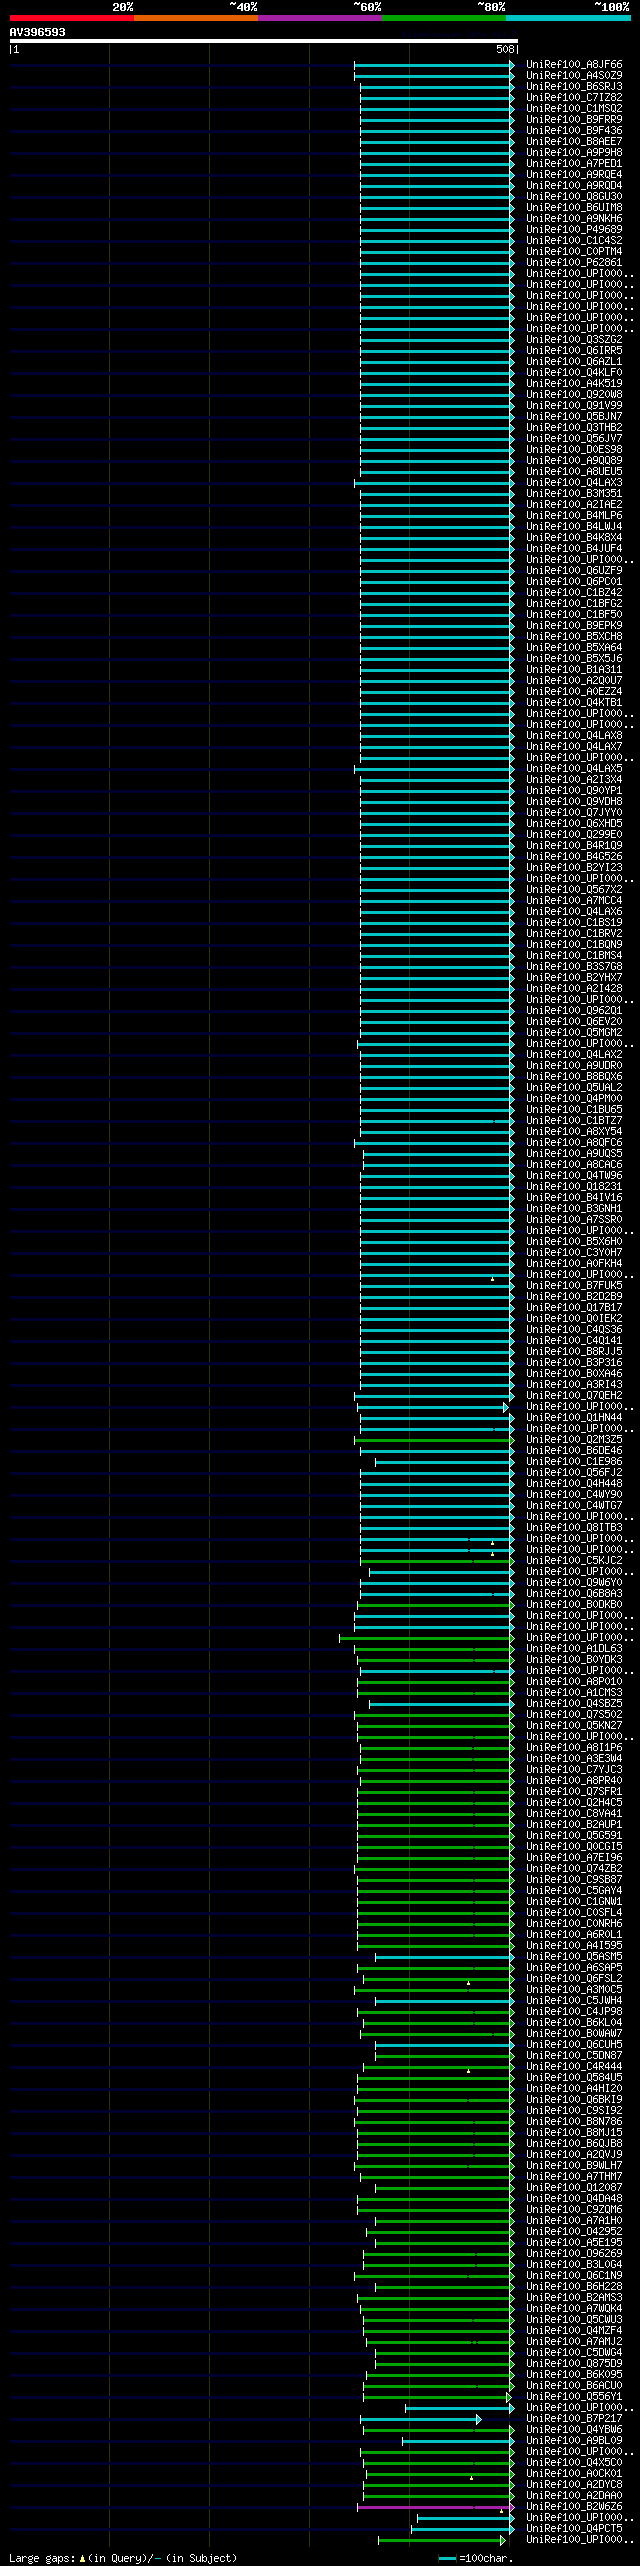Image resolution: width=640 pixels, height=2566 pixels.
Task: Click the orange ~40% identity legend segment
Action: click(195, 18)
